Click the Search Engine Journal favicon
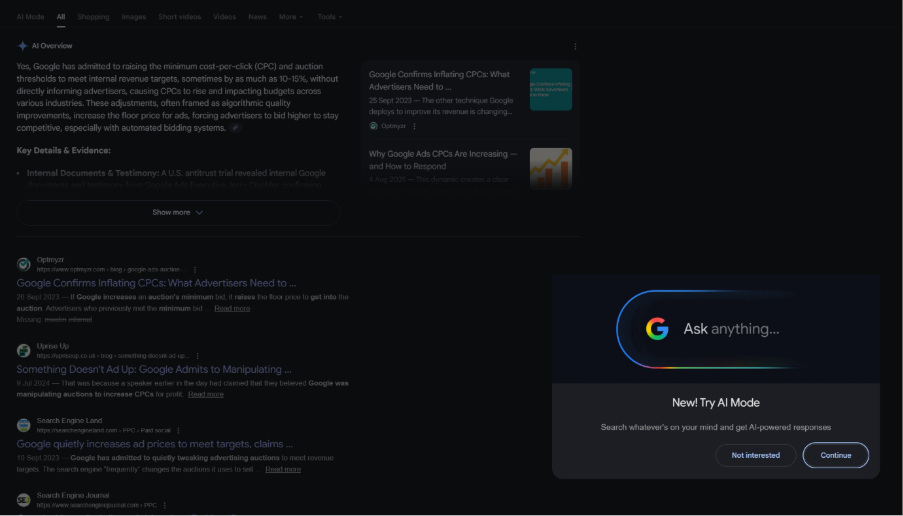The width and height of the screenshot is (903, 516). tap(24, 500)
